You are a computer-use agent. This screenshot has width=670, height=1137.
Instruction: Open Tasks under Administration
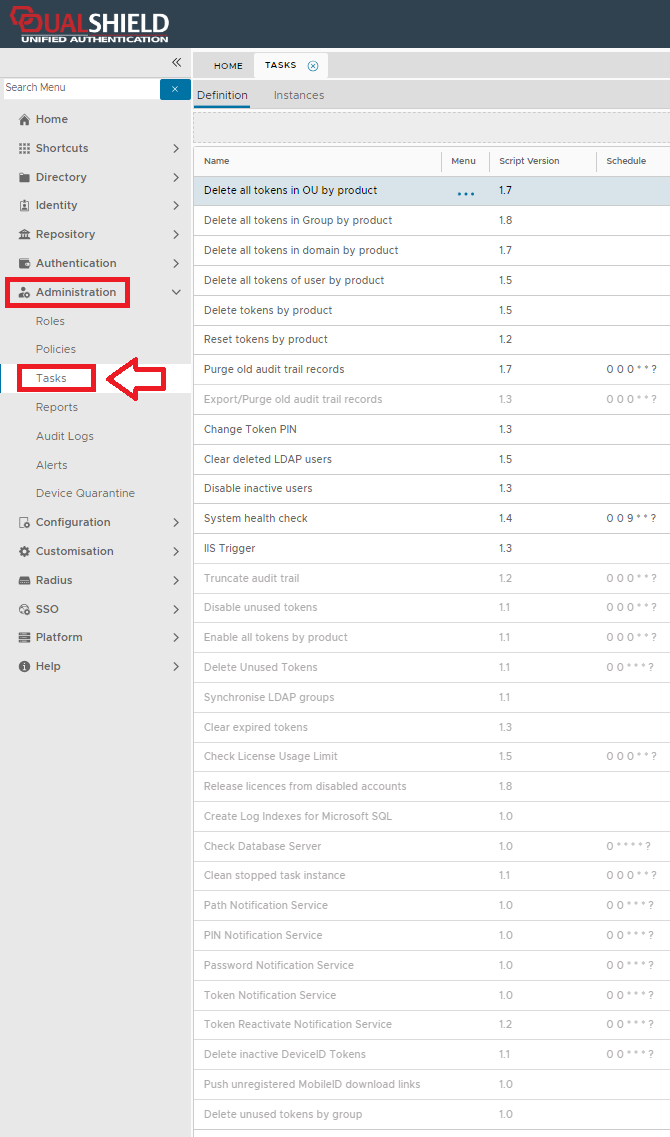click(51, 379)
